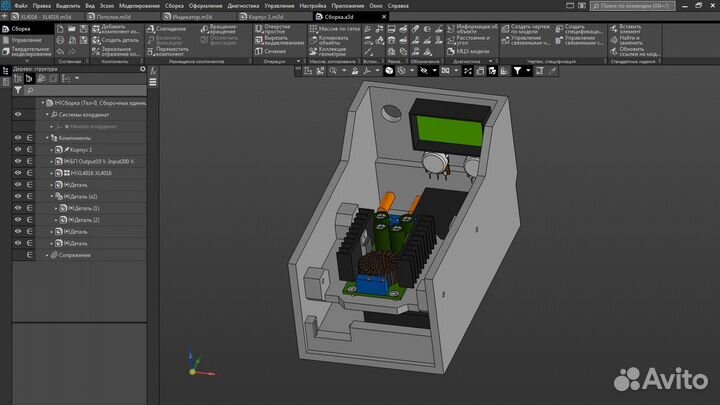The width and height of the screenshot is (720, 405).
Task: Select the Совпадение mate tool
Action: pyautogui.click(x=167, y=28)
